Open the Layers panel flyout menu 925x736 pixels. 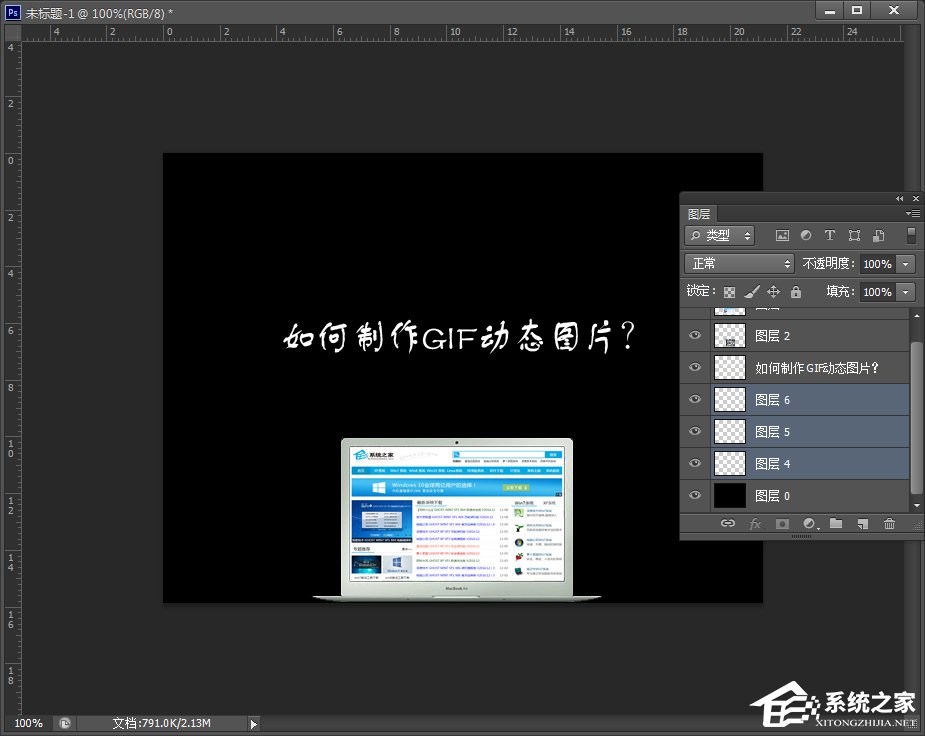911,213
